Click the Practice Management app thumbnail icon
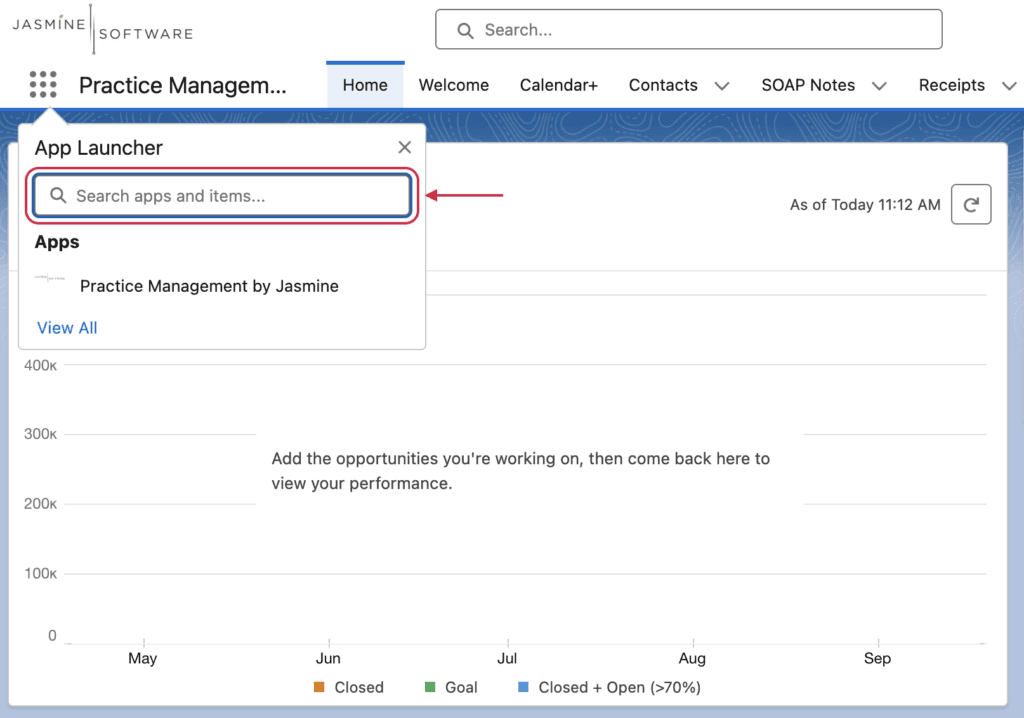This screenshot has height=718, width=1024. coord(50,278)
